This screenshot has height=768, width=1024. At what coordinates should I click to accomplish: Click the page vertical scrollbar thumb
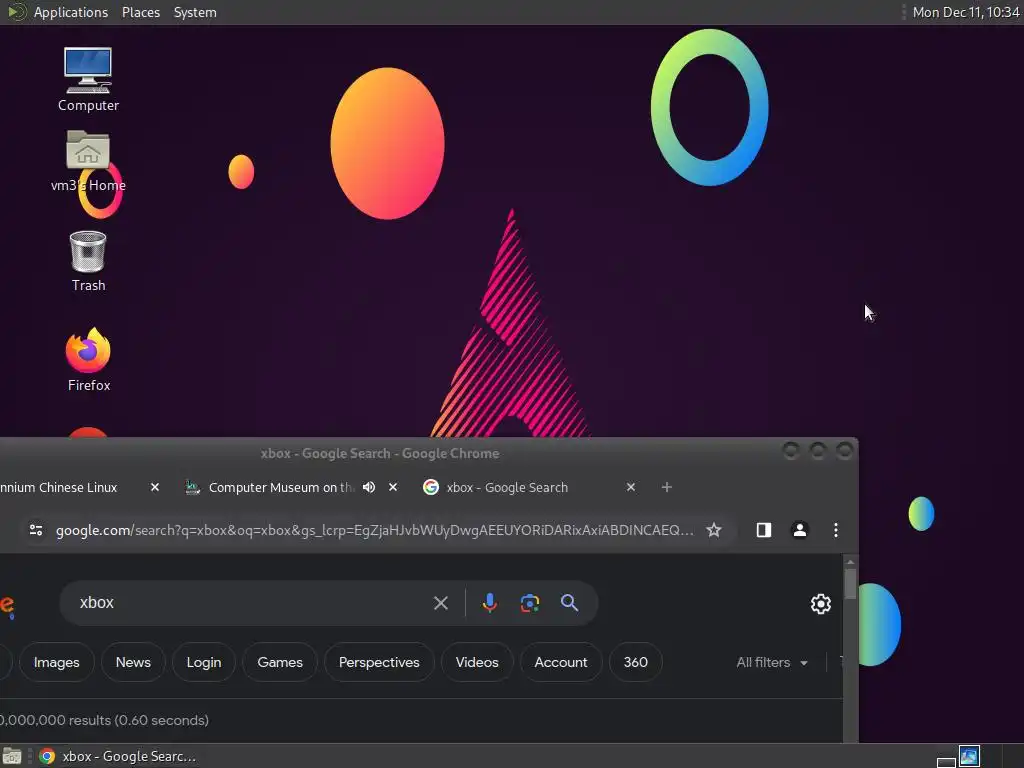point(850,584)
